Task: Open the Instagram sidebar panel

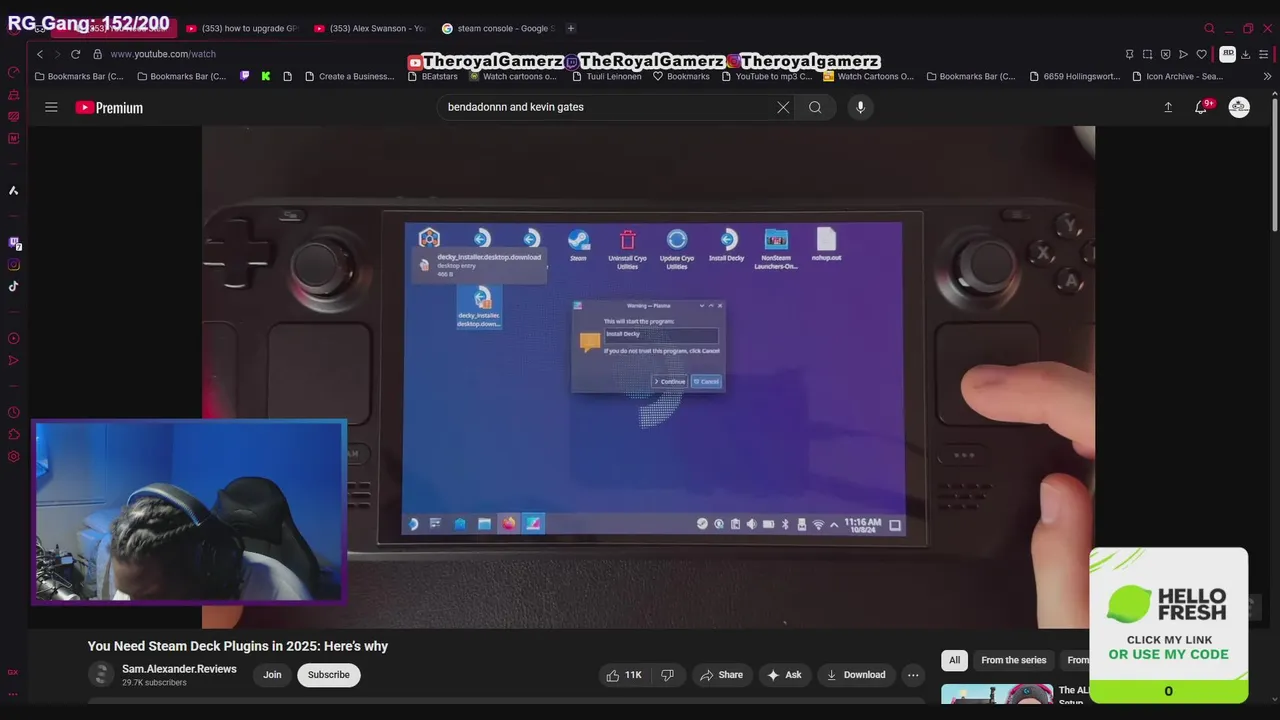Action: 14,265
